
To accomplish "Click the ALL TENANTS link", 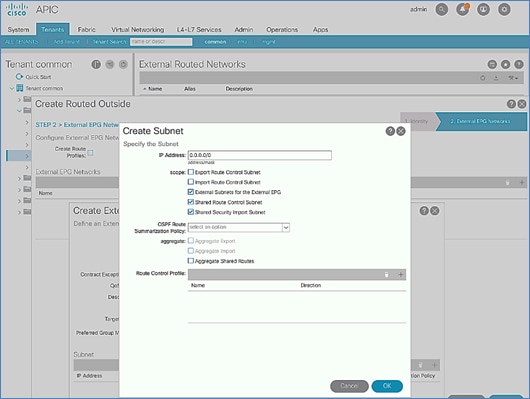I will [22, 42].
